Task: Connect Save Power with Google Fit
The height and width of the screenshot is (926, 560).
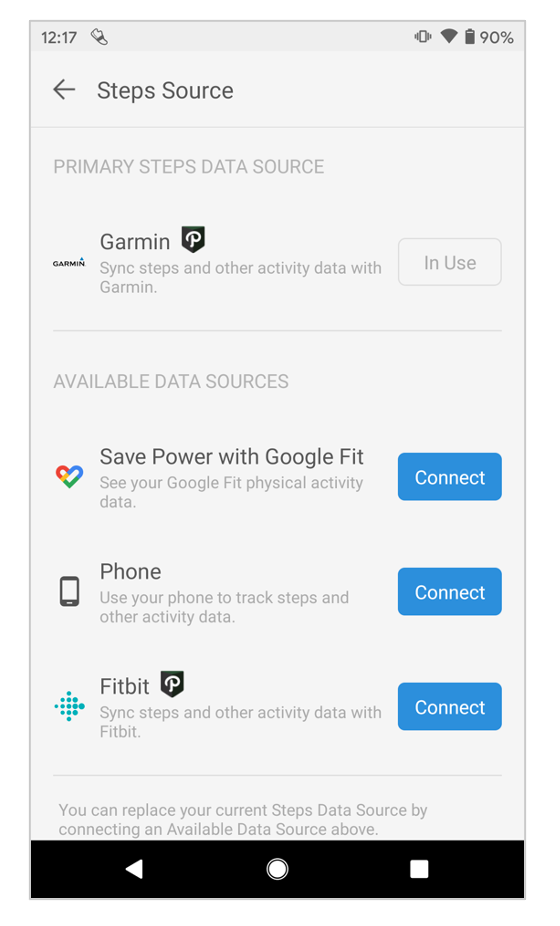Action: 450,477
